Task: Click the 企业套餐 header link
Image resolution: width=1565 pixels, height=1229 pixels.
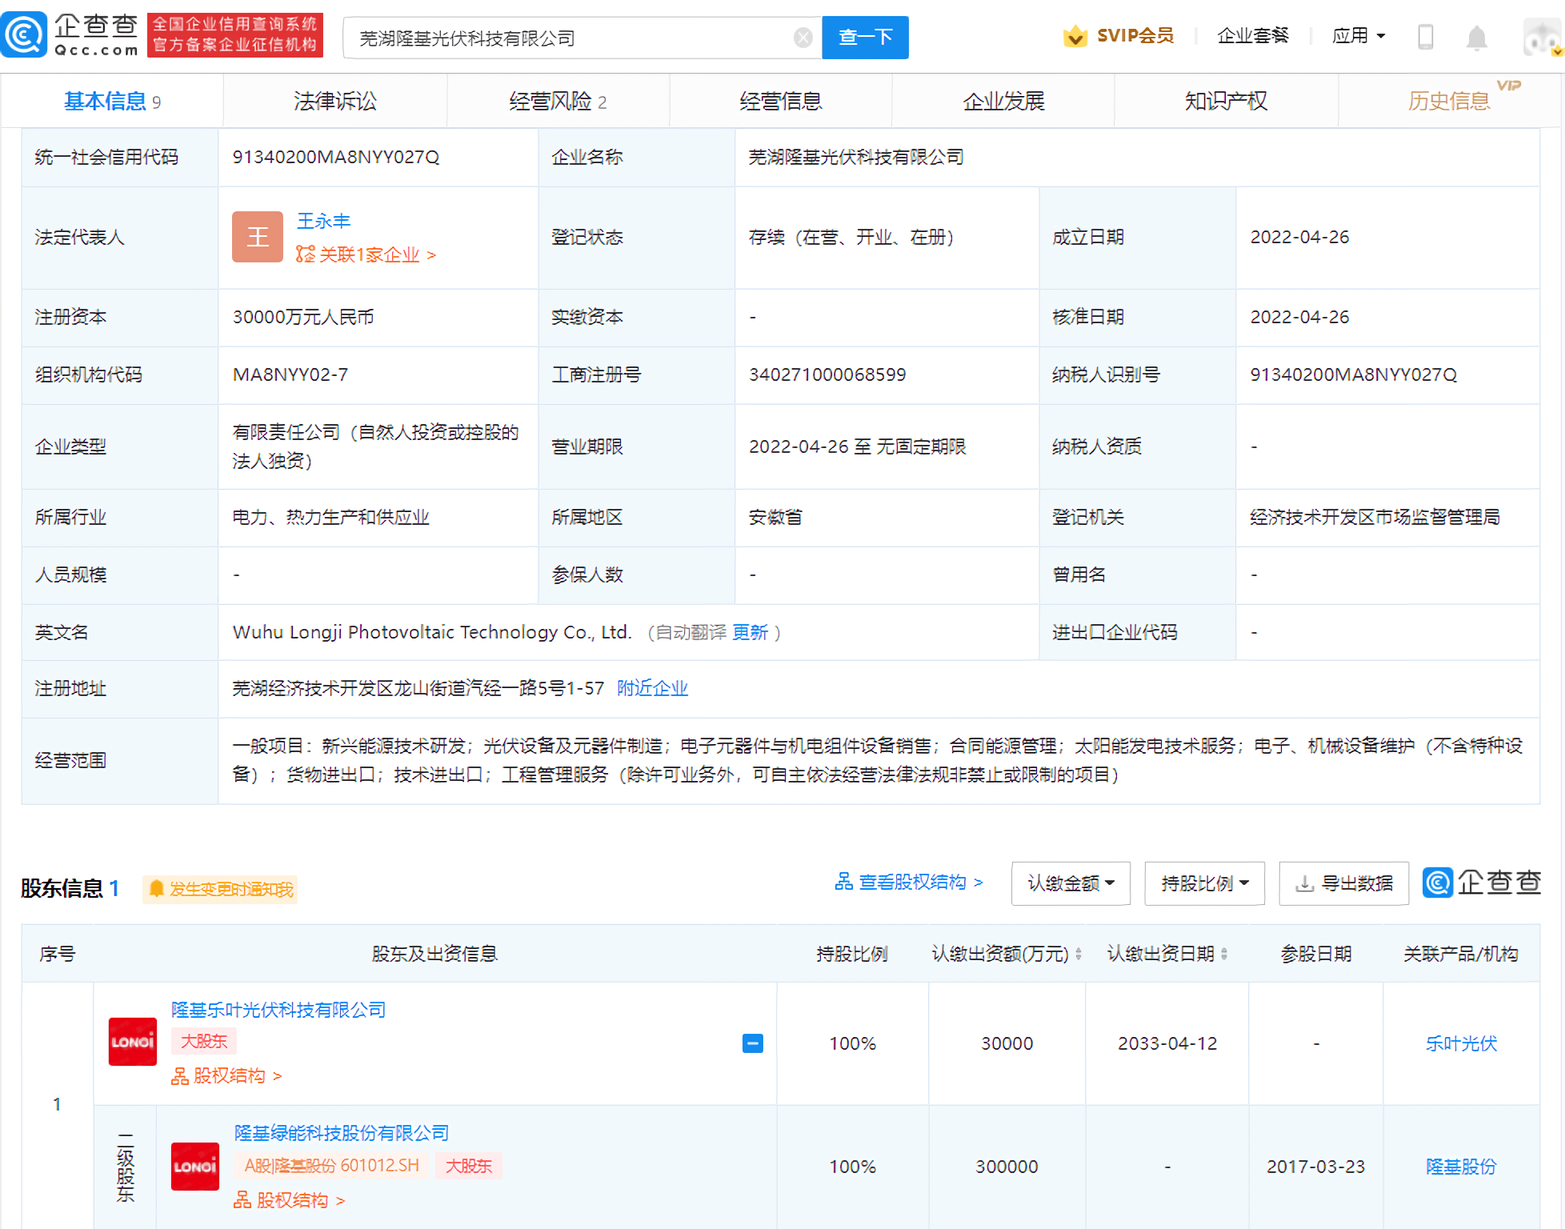Action: (x=1252, y=36)
